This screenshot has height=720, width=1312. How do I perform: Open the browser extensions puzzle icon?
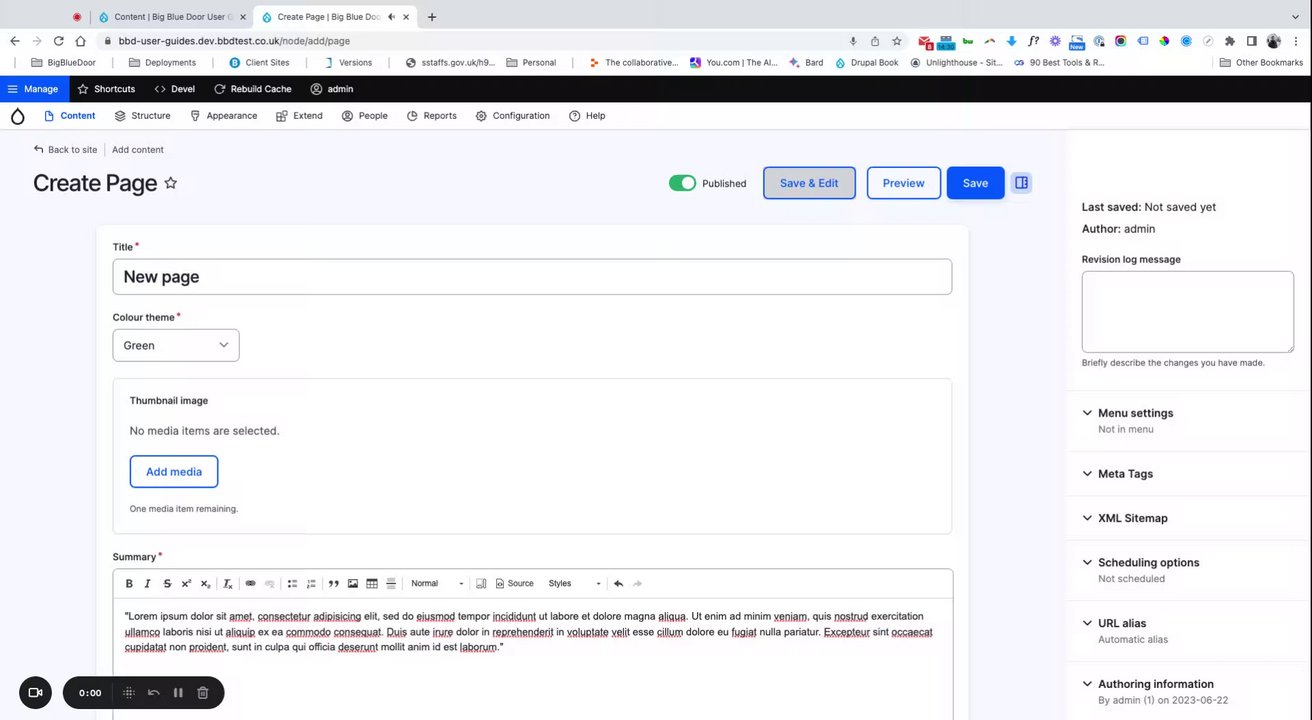[x=1230, y=41]
